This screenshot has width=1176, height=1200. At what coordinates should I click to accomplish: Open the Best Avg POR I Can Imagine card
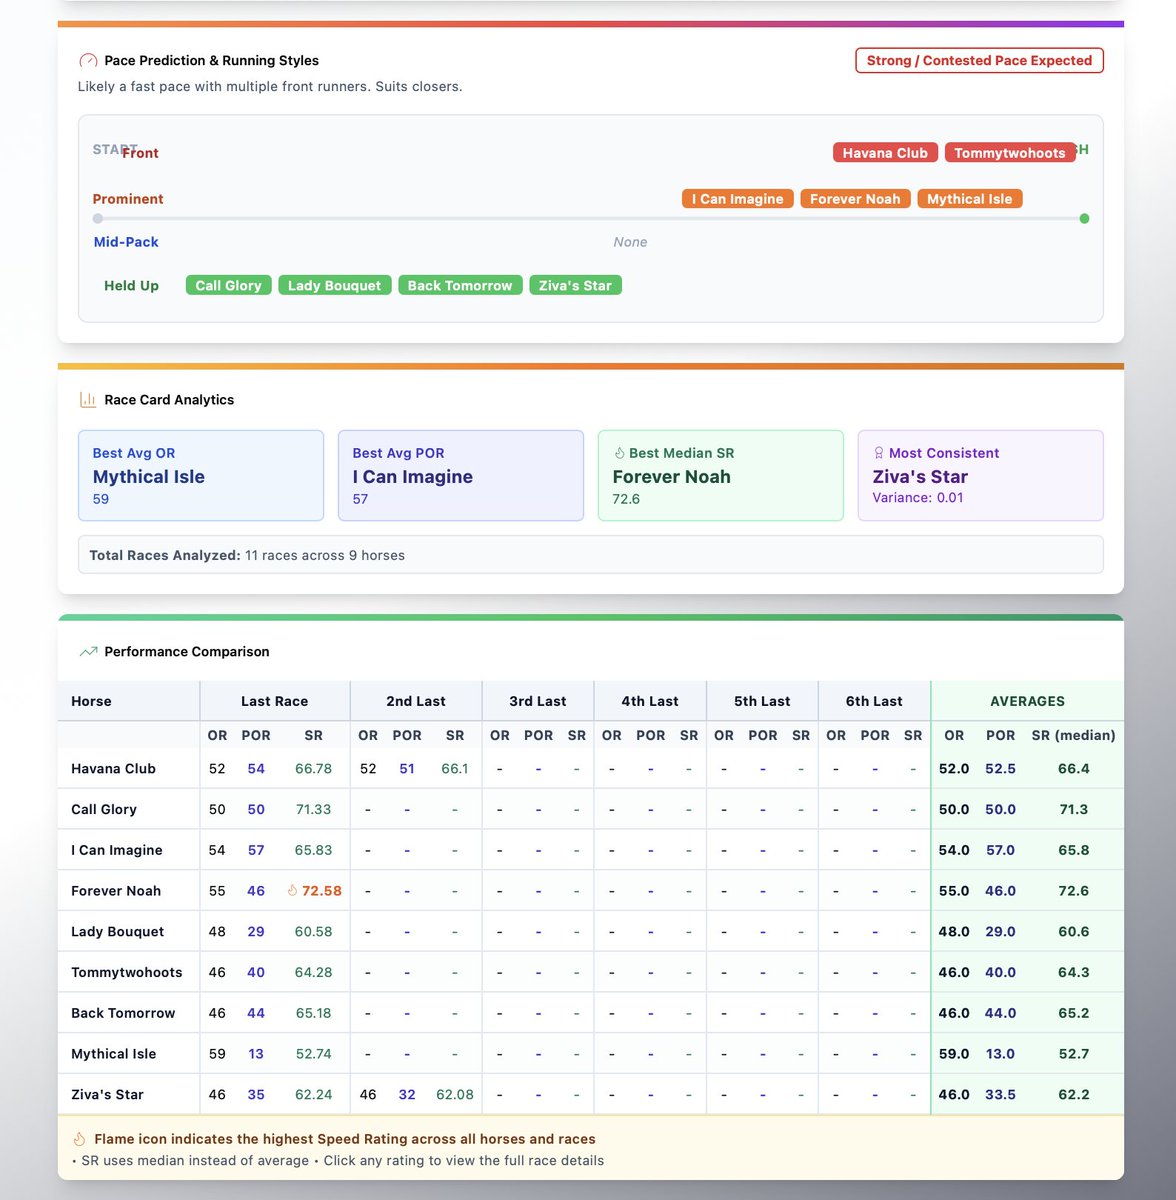click(x=461, y=476)
